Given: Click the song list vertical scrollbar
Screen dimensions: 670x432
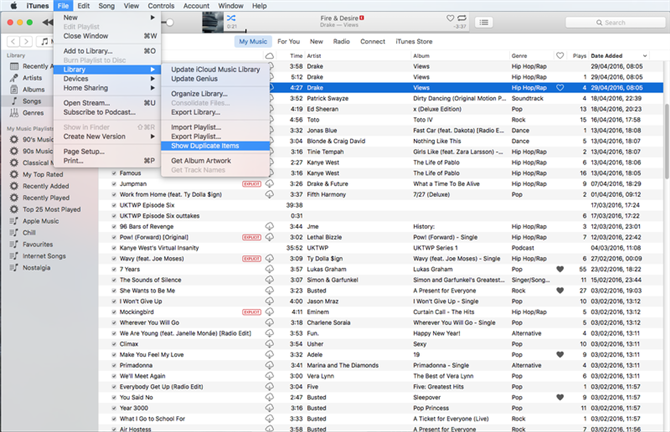Looking at the screenshot, I should point(667,141).
